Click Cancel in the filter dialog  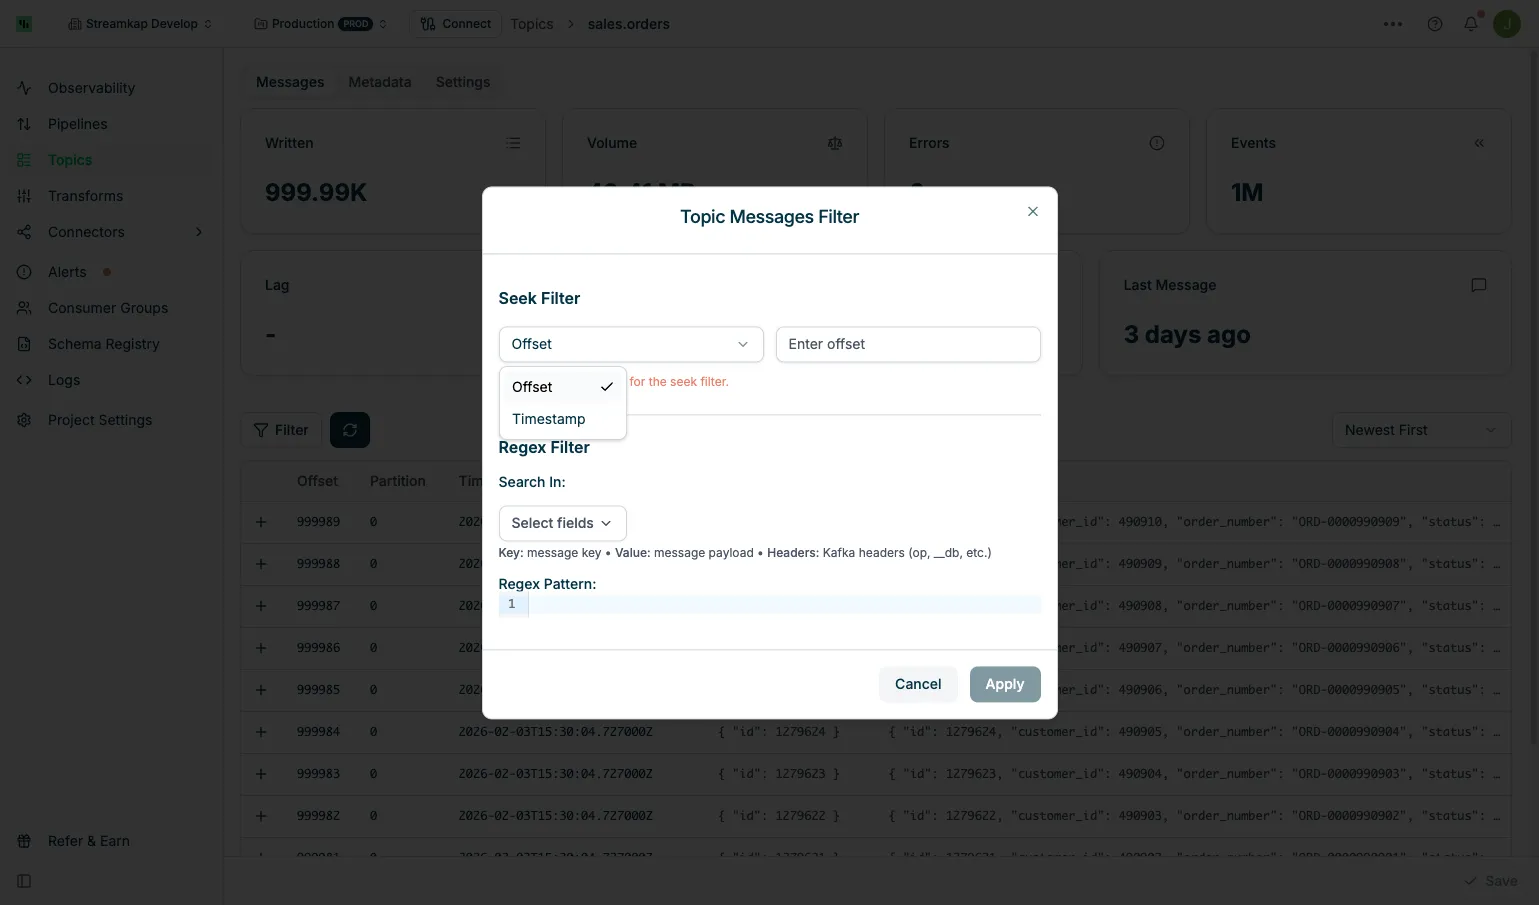click(x=918, y=684)
